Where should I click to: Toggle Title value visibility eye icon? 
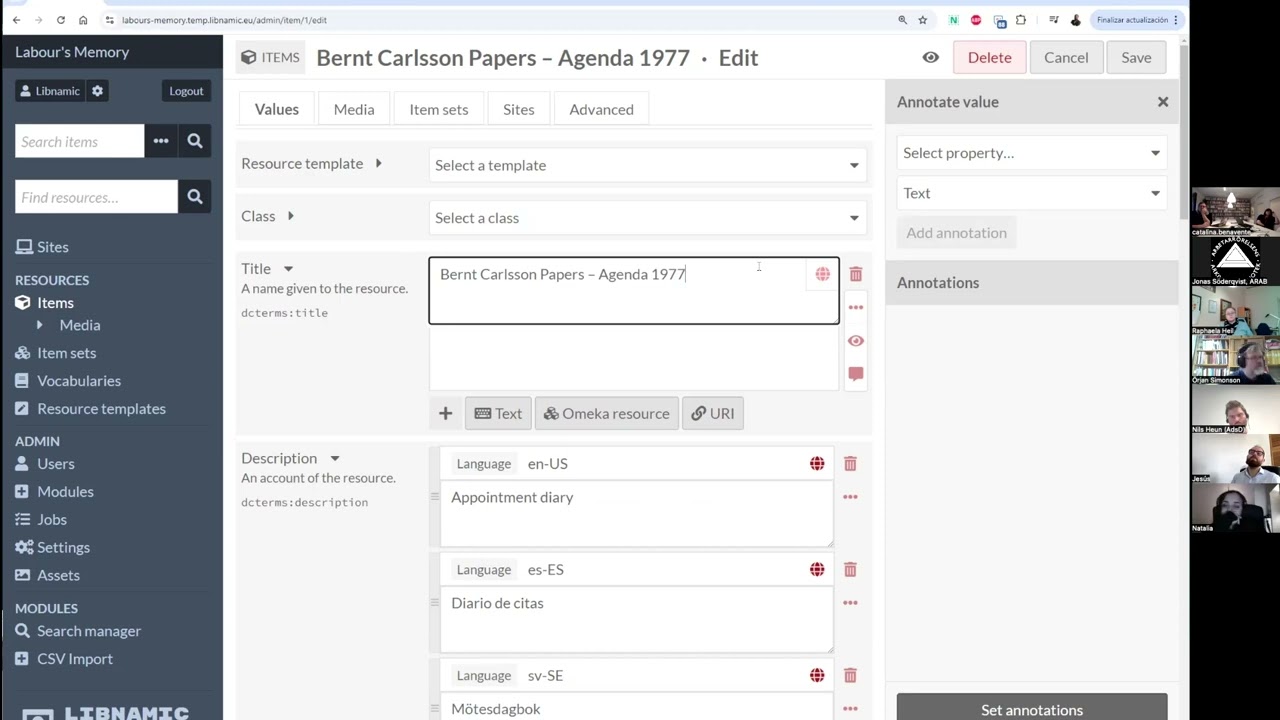pos(856,341)
